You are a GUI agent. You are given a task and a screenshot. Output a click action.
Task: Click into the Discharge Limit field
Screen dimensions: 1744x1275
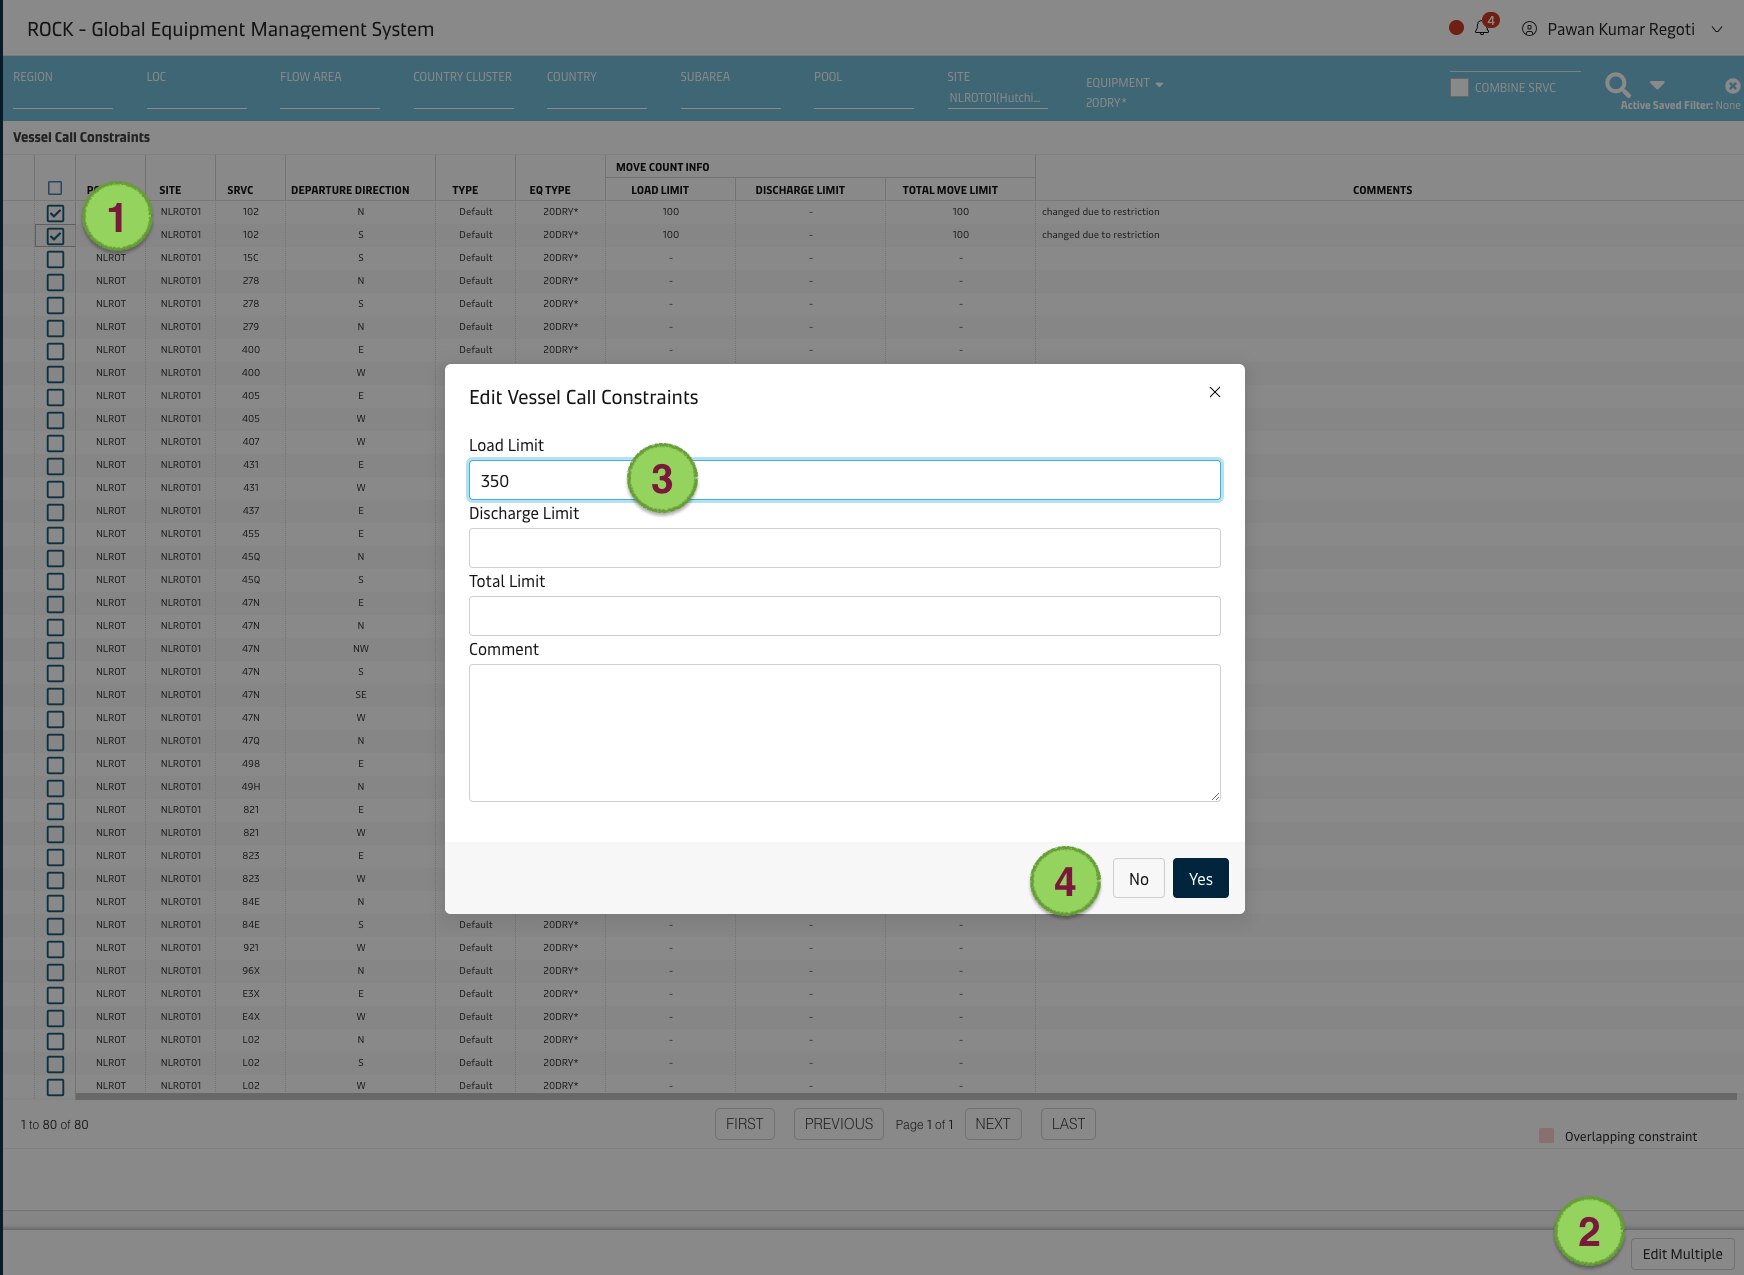(844, 548)
